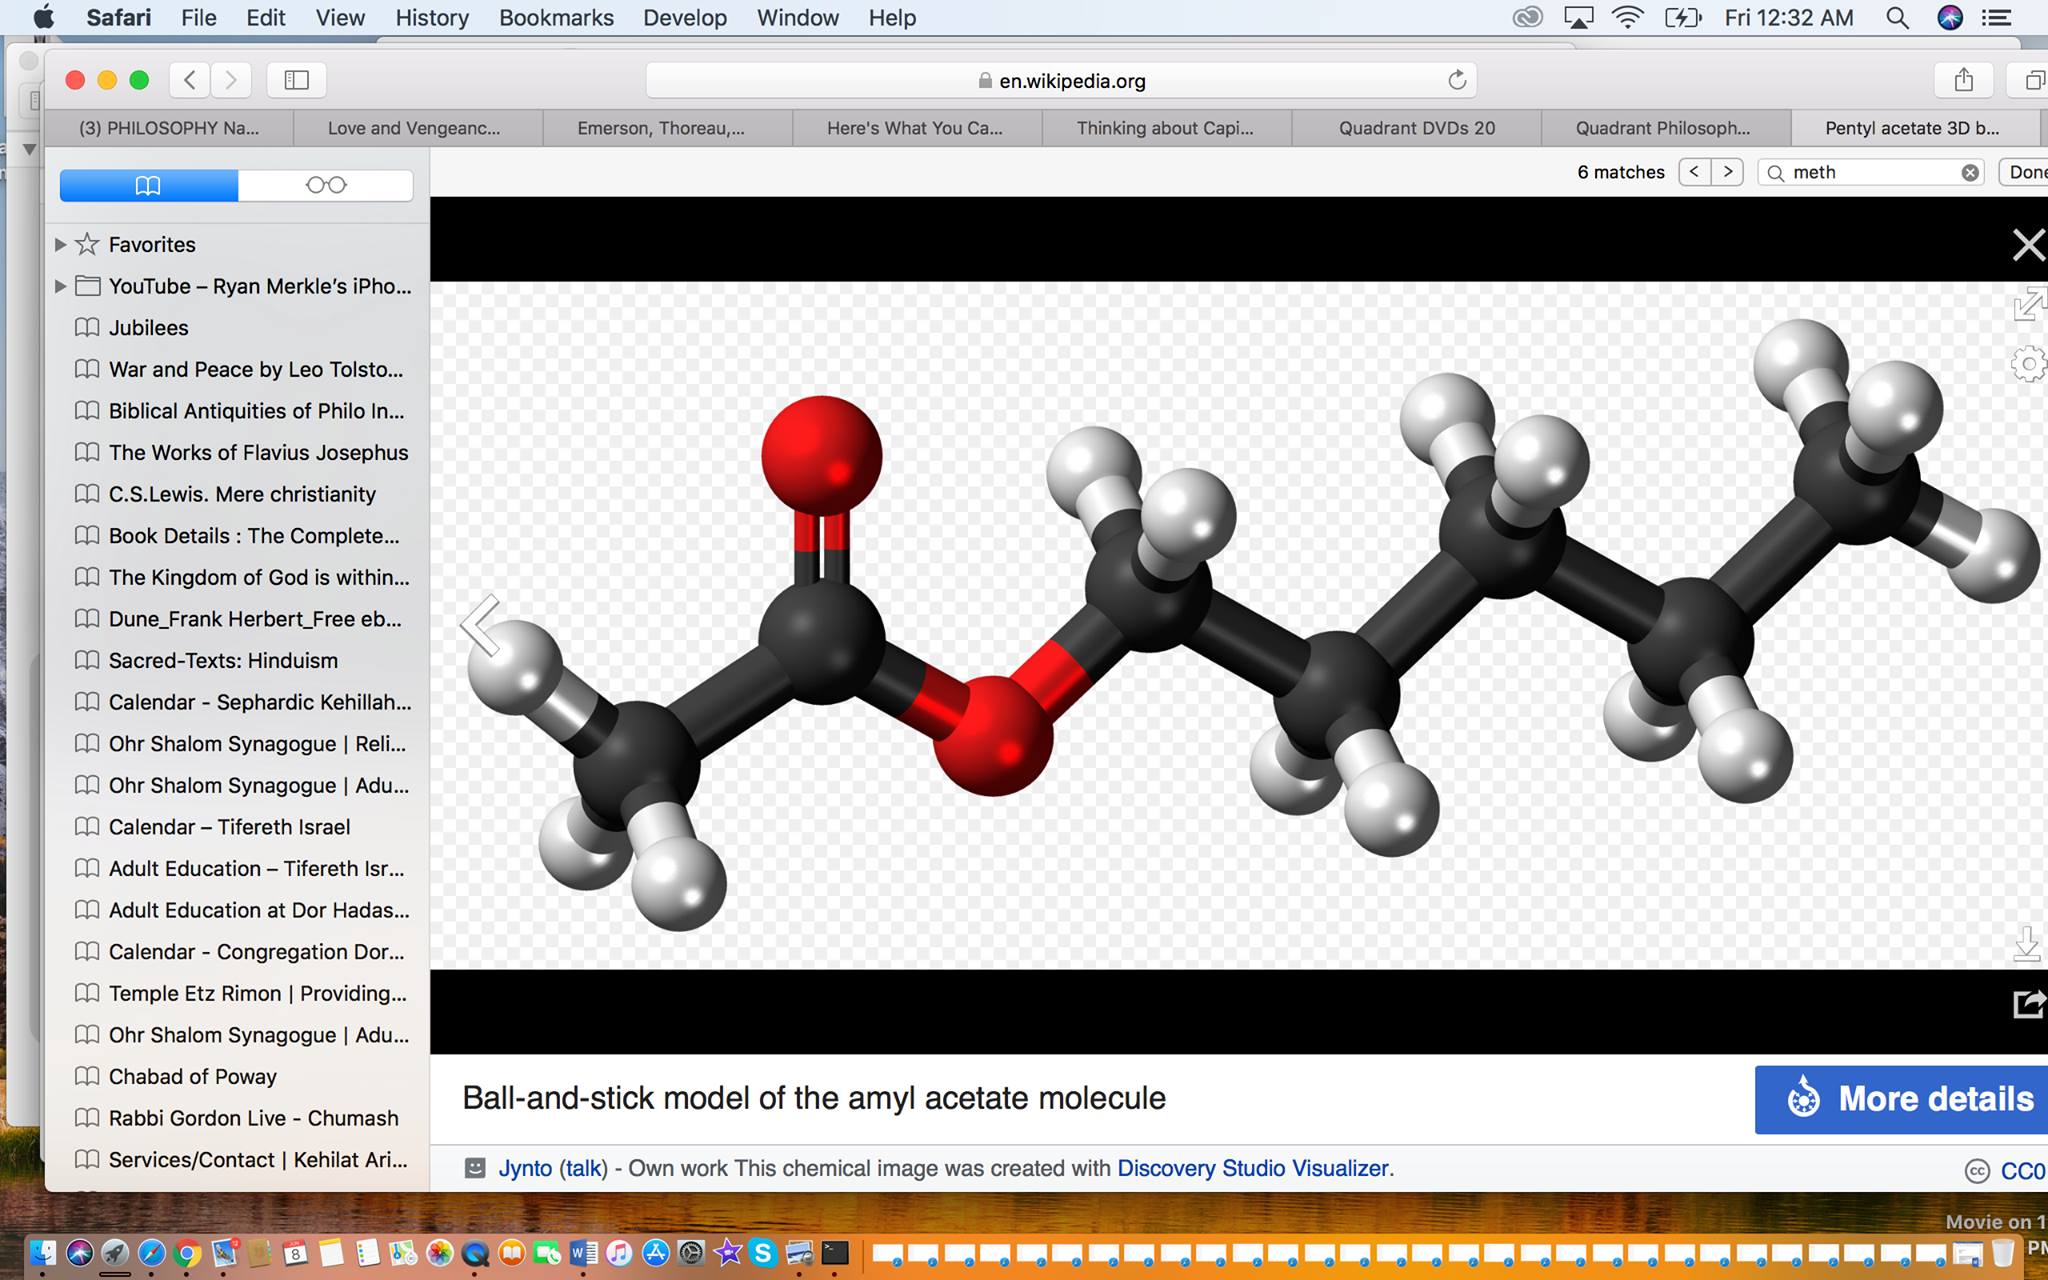Switch sidebar to Bookmarks view

(149, 185)
